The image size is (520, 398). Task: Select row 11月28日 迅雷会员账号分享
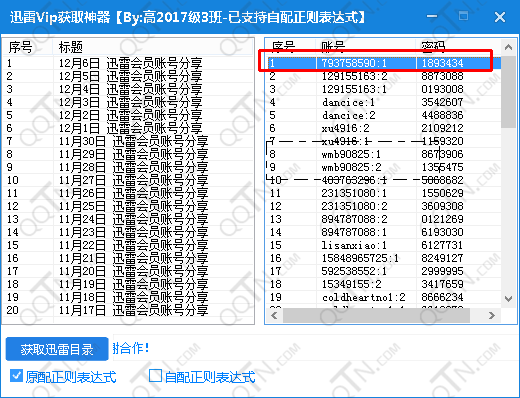pos(128,167)
